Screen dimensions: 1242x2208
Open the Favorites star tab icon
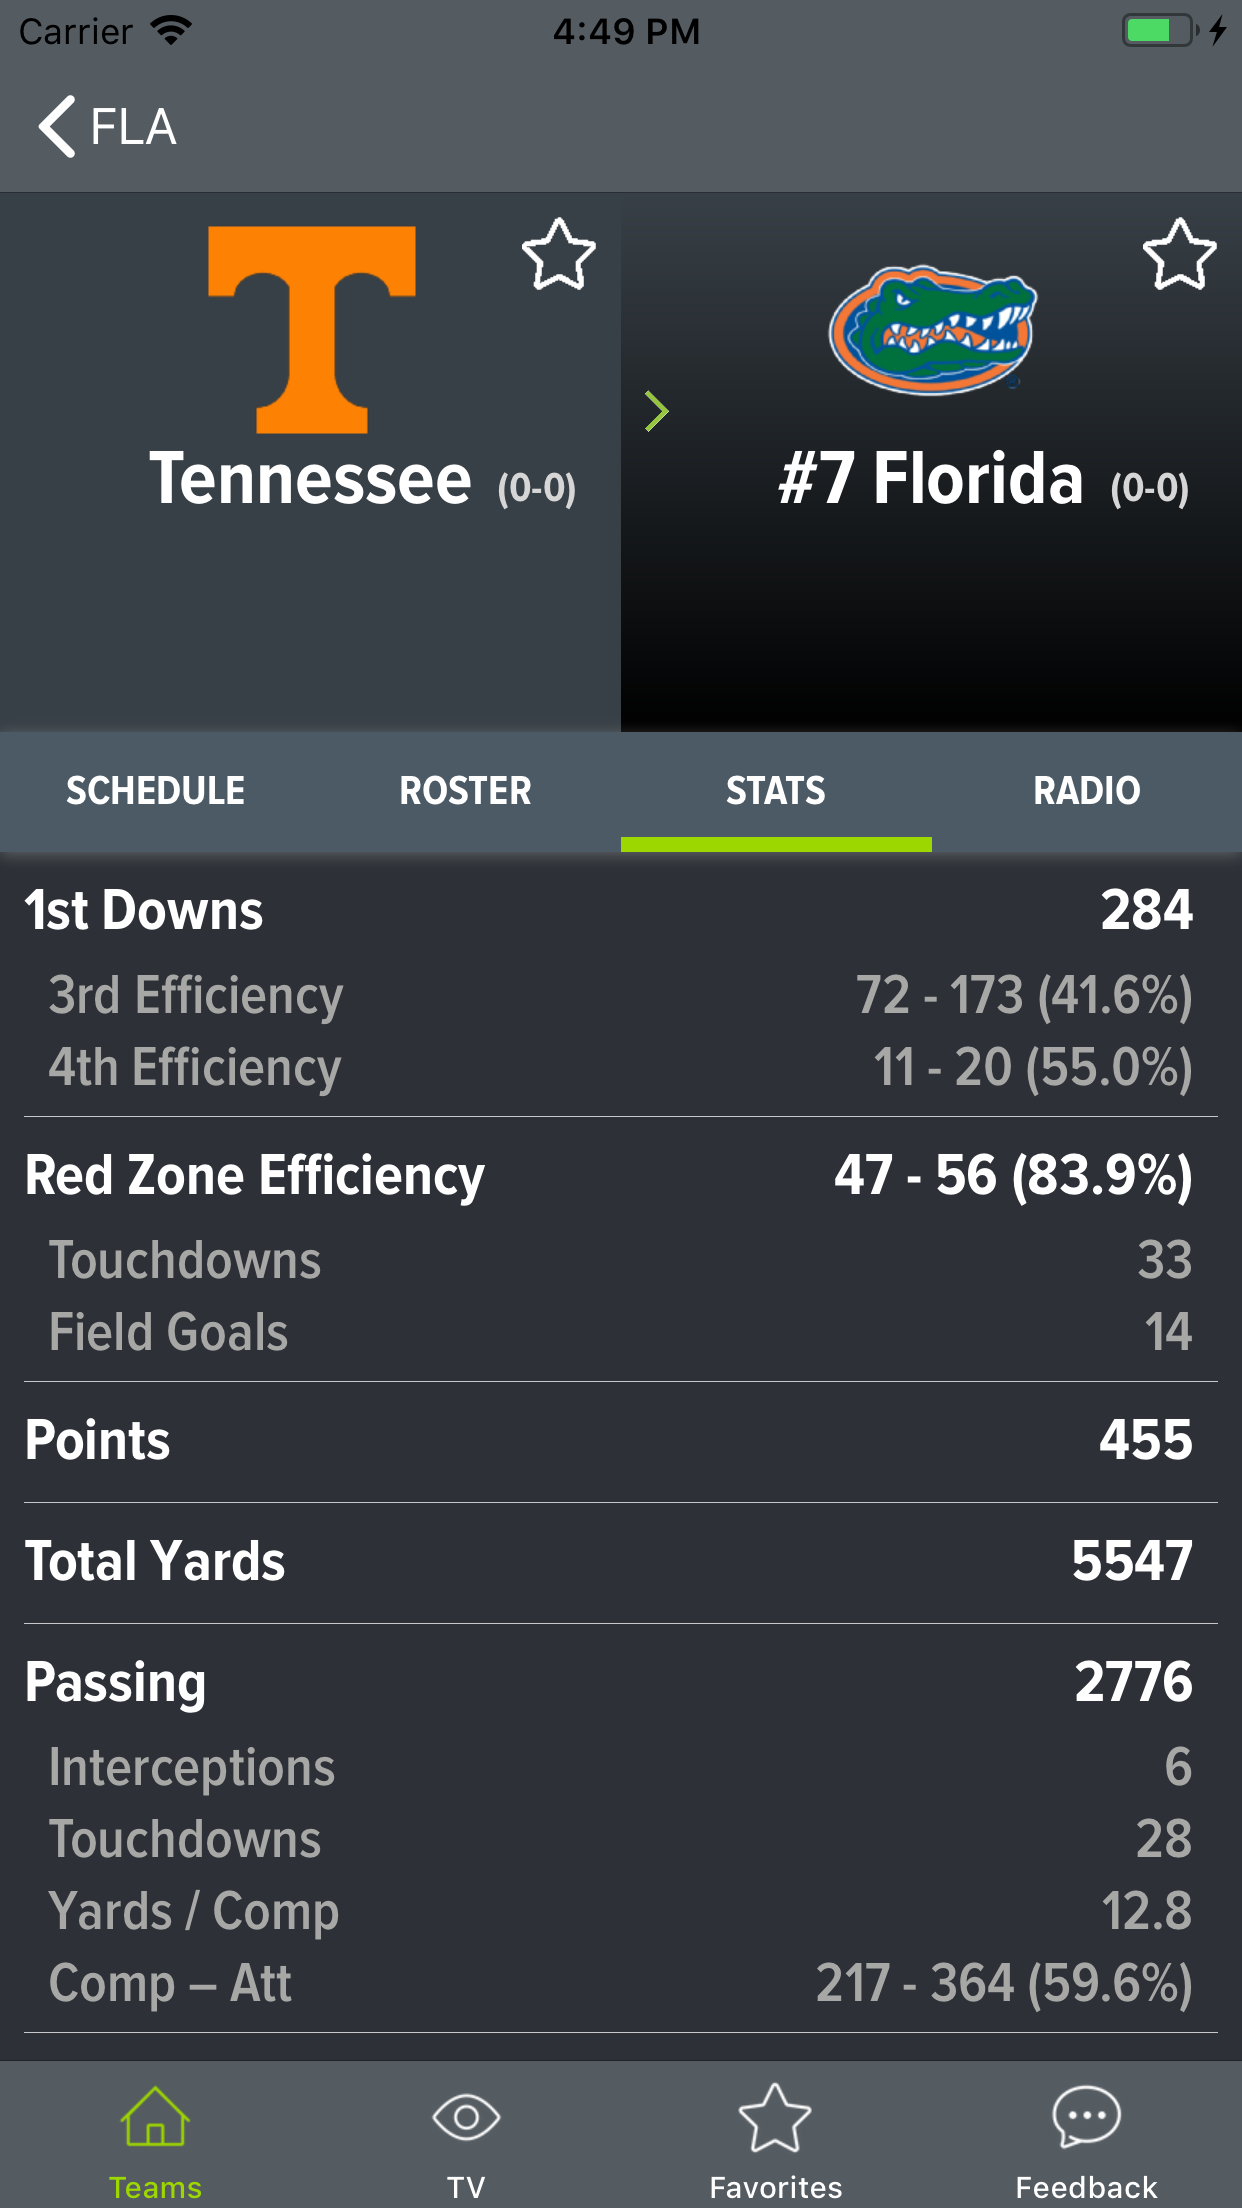pos(775,2119)
